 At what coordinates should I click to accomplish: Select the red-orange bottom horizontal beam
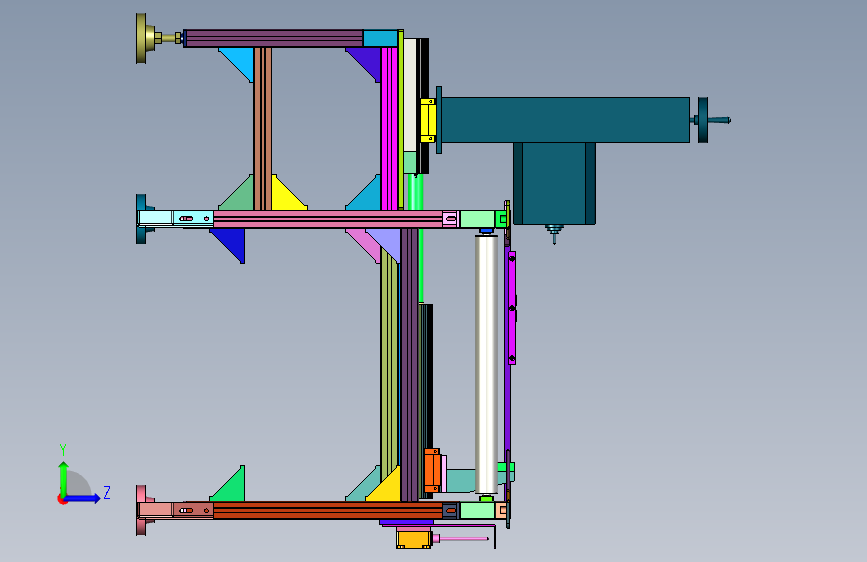[327, 510]
